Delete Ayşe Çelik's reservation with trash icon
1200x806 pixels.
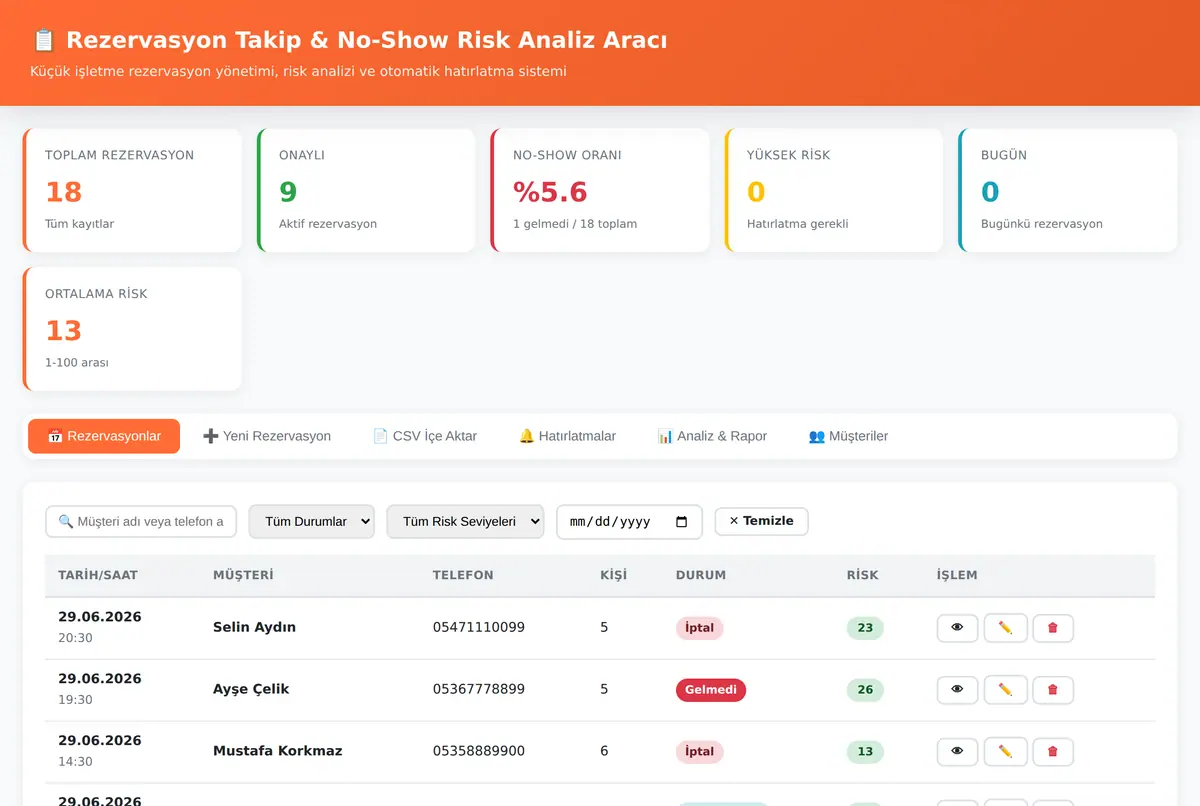pos(1053,690)
